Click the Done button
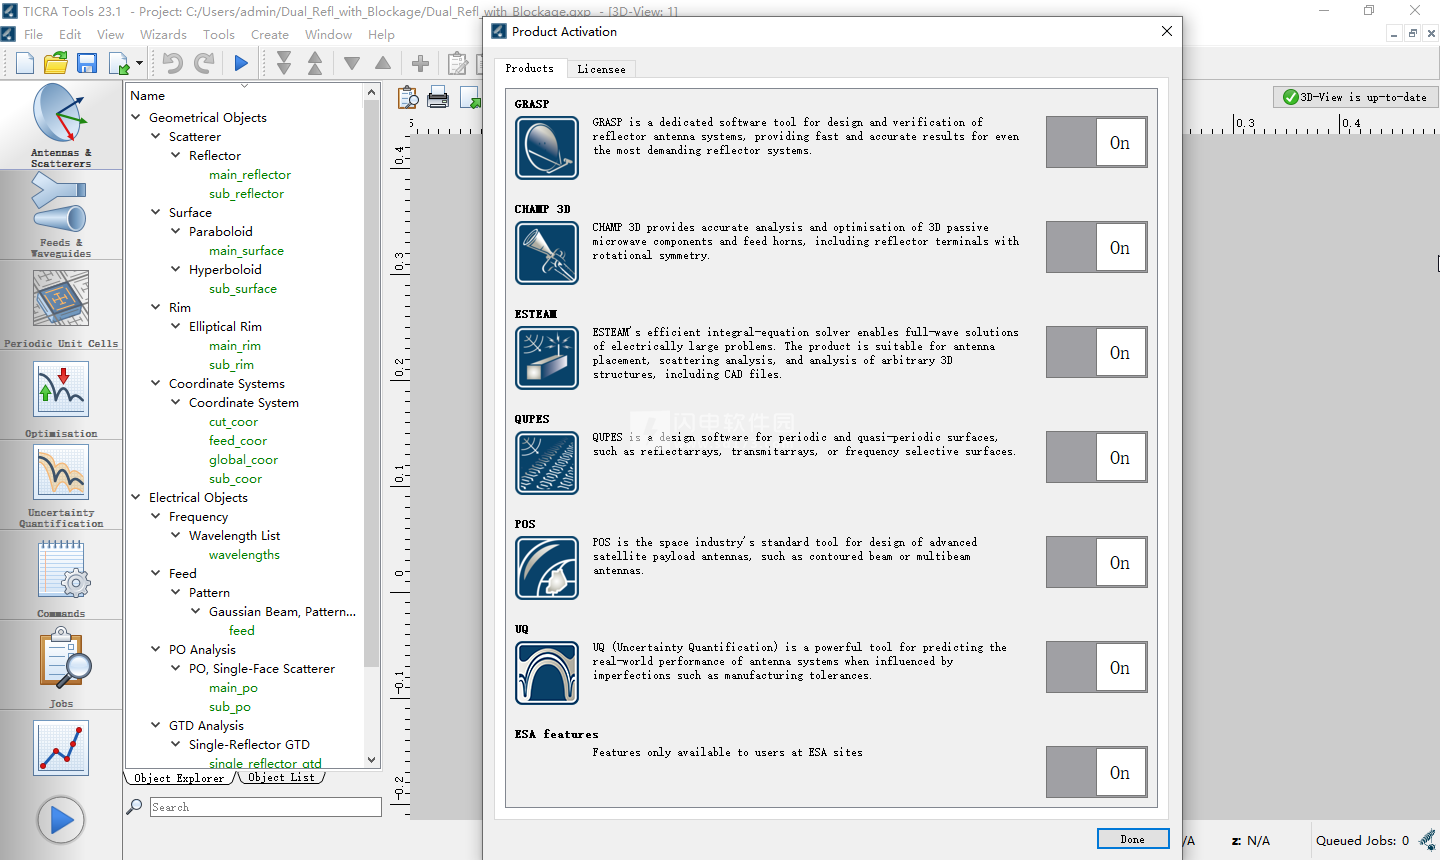Viewport: 1440px width, 860px height. click(1133, 839)
